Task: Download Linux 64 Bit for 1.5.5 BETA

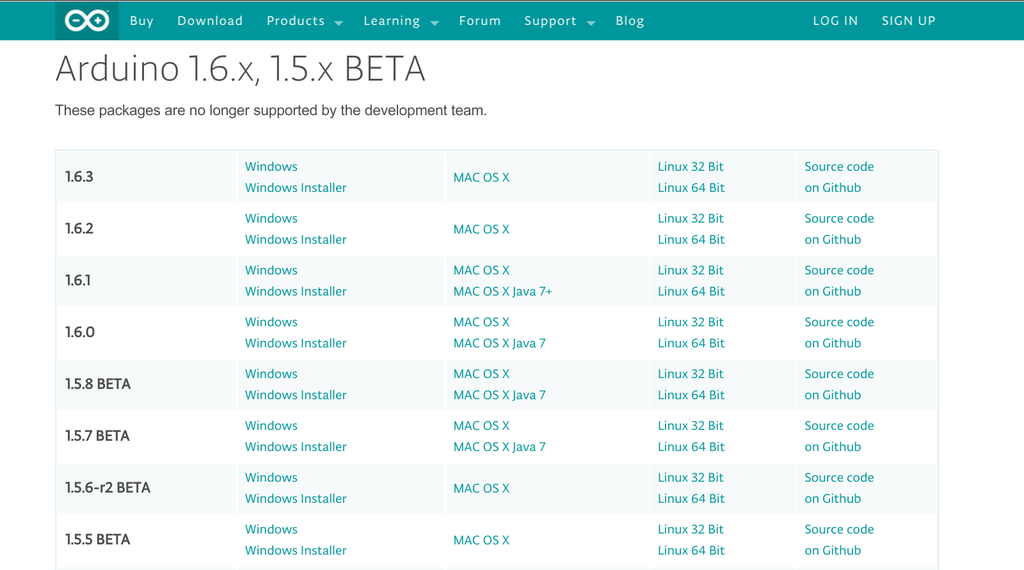Action: 691,550
